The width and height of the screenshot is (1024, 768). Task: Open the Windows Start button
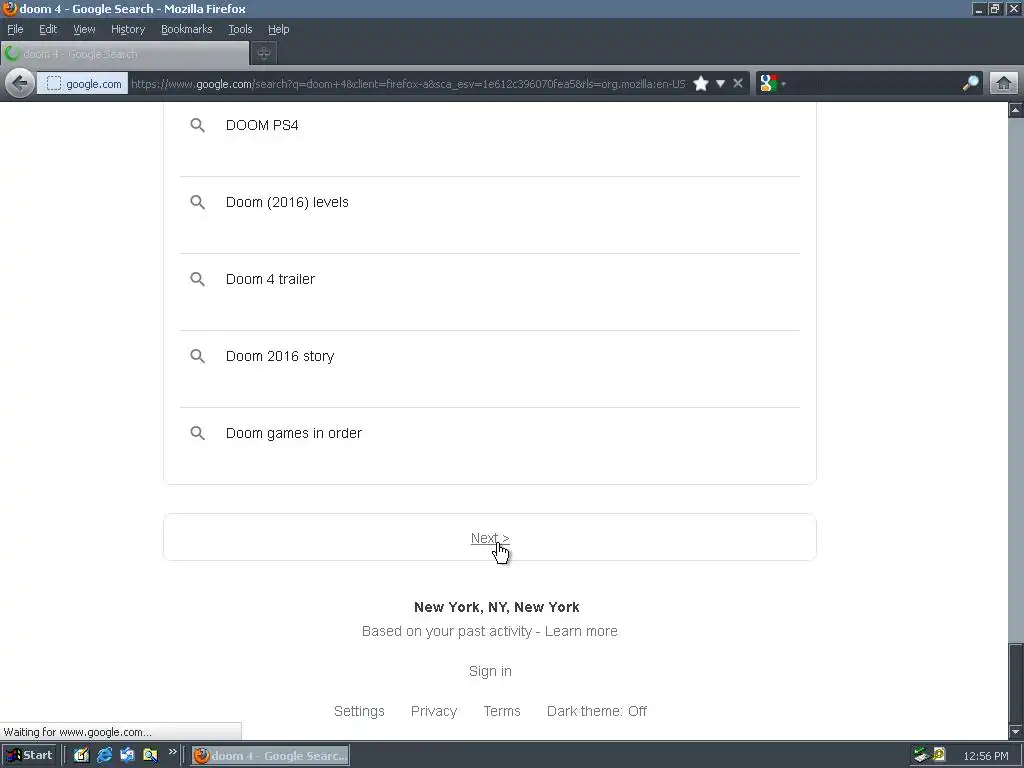click(x=30, y=756)
